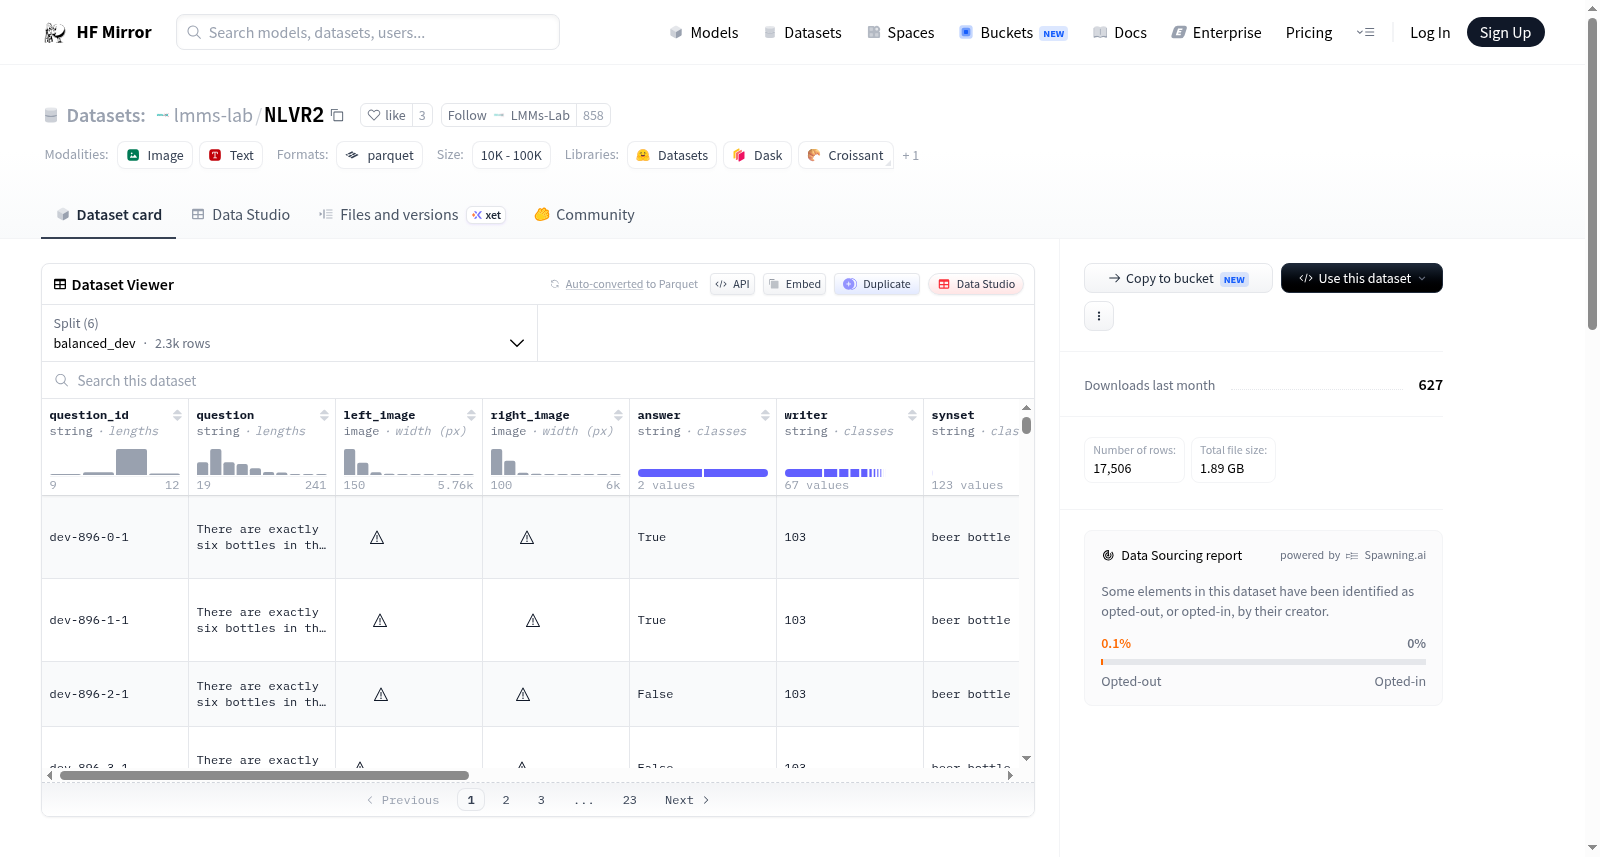The width and height of the screenshot is (1600, 857).
Task: Sort by the answer column sort icon
Action: [765, 415]
